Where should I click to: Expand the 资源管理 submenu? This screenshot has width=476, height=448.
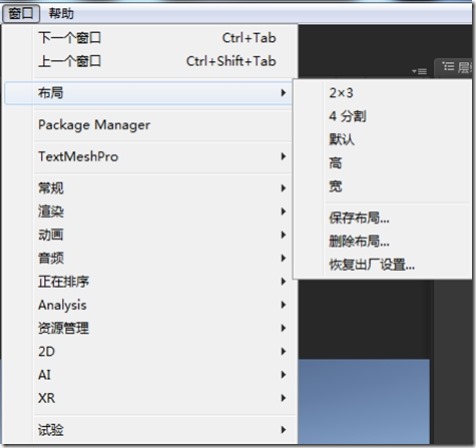149,328
